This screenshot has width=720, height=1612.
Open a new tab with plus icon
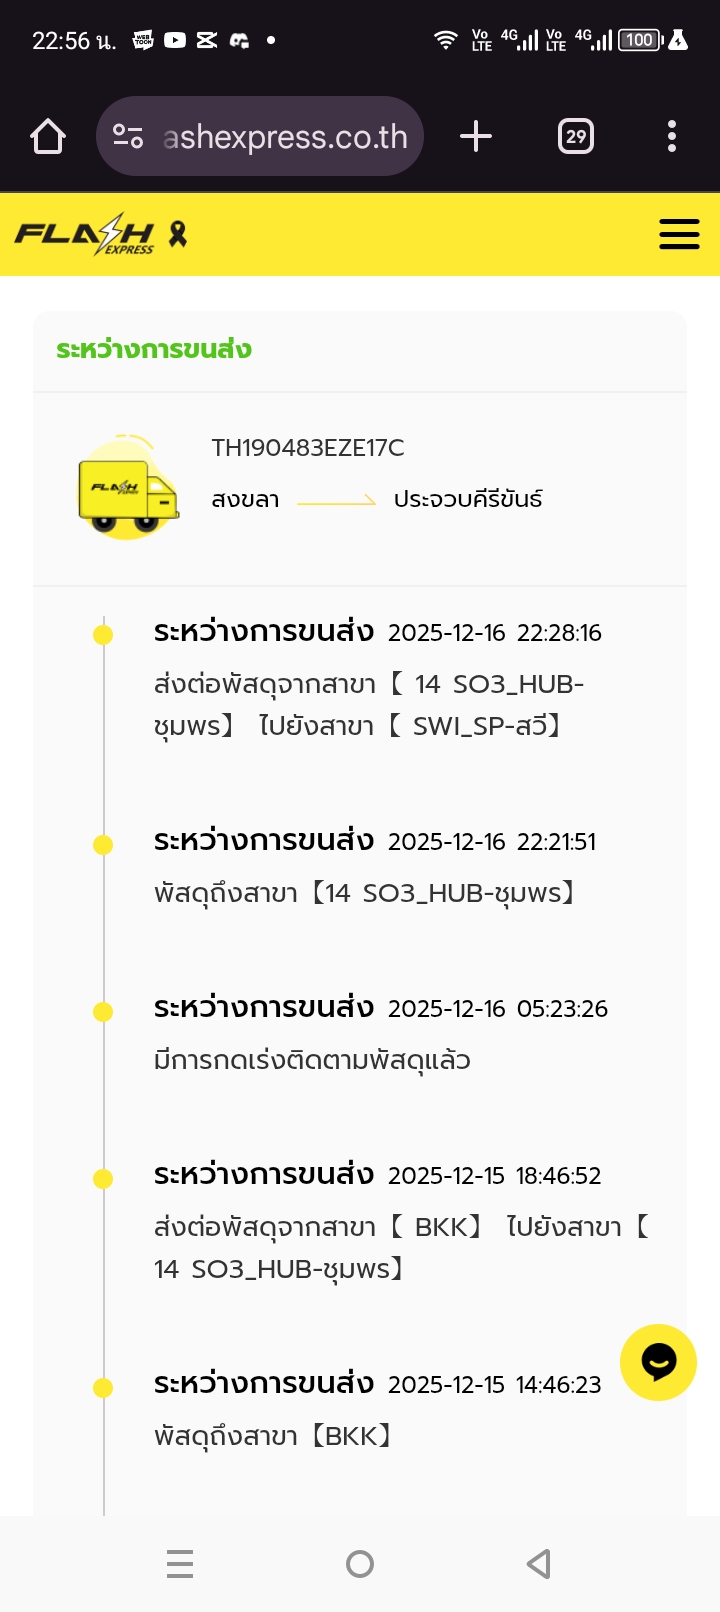click(476, 136)
